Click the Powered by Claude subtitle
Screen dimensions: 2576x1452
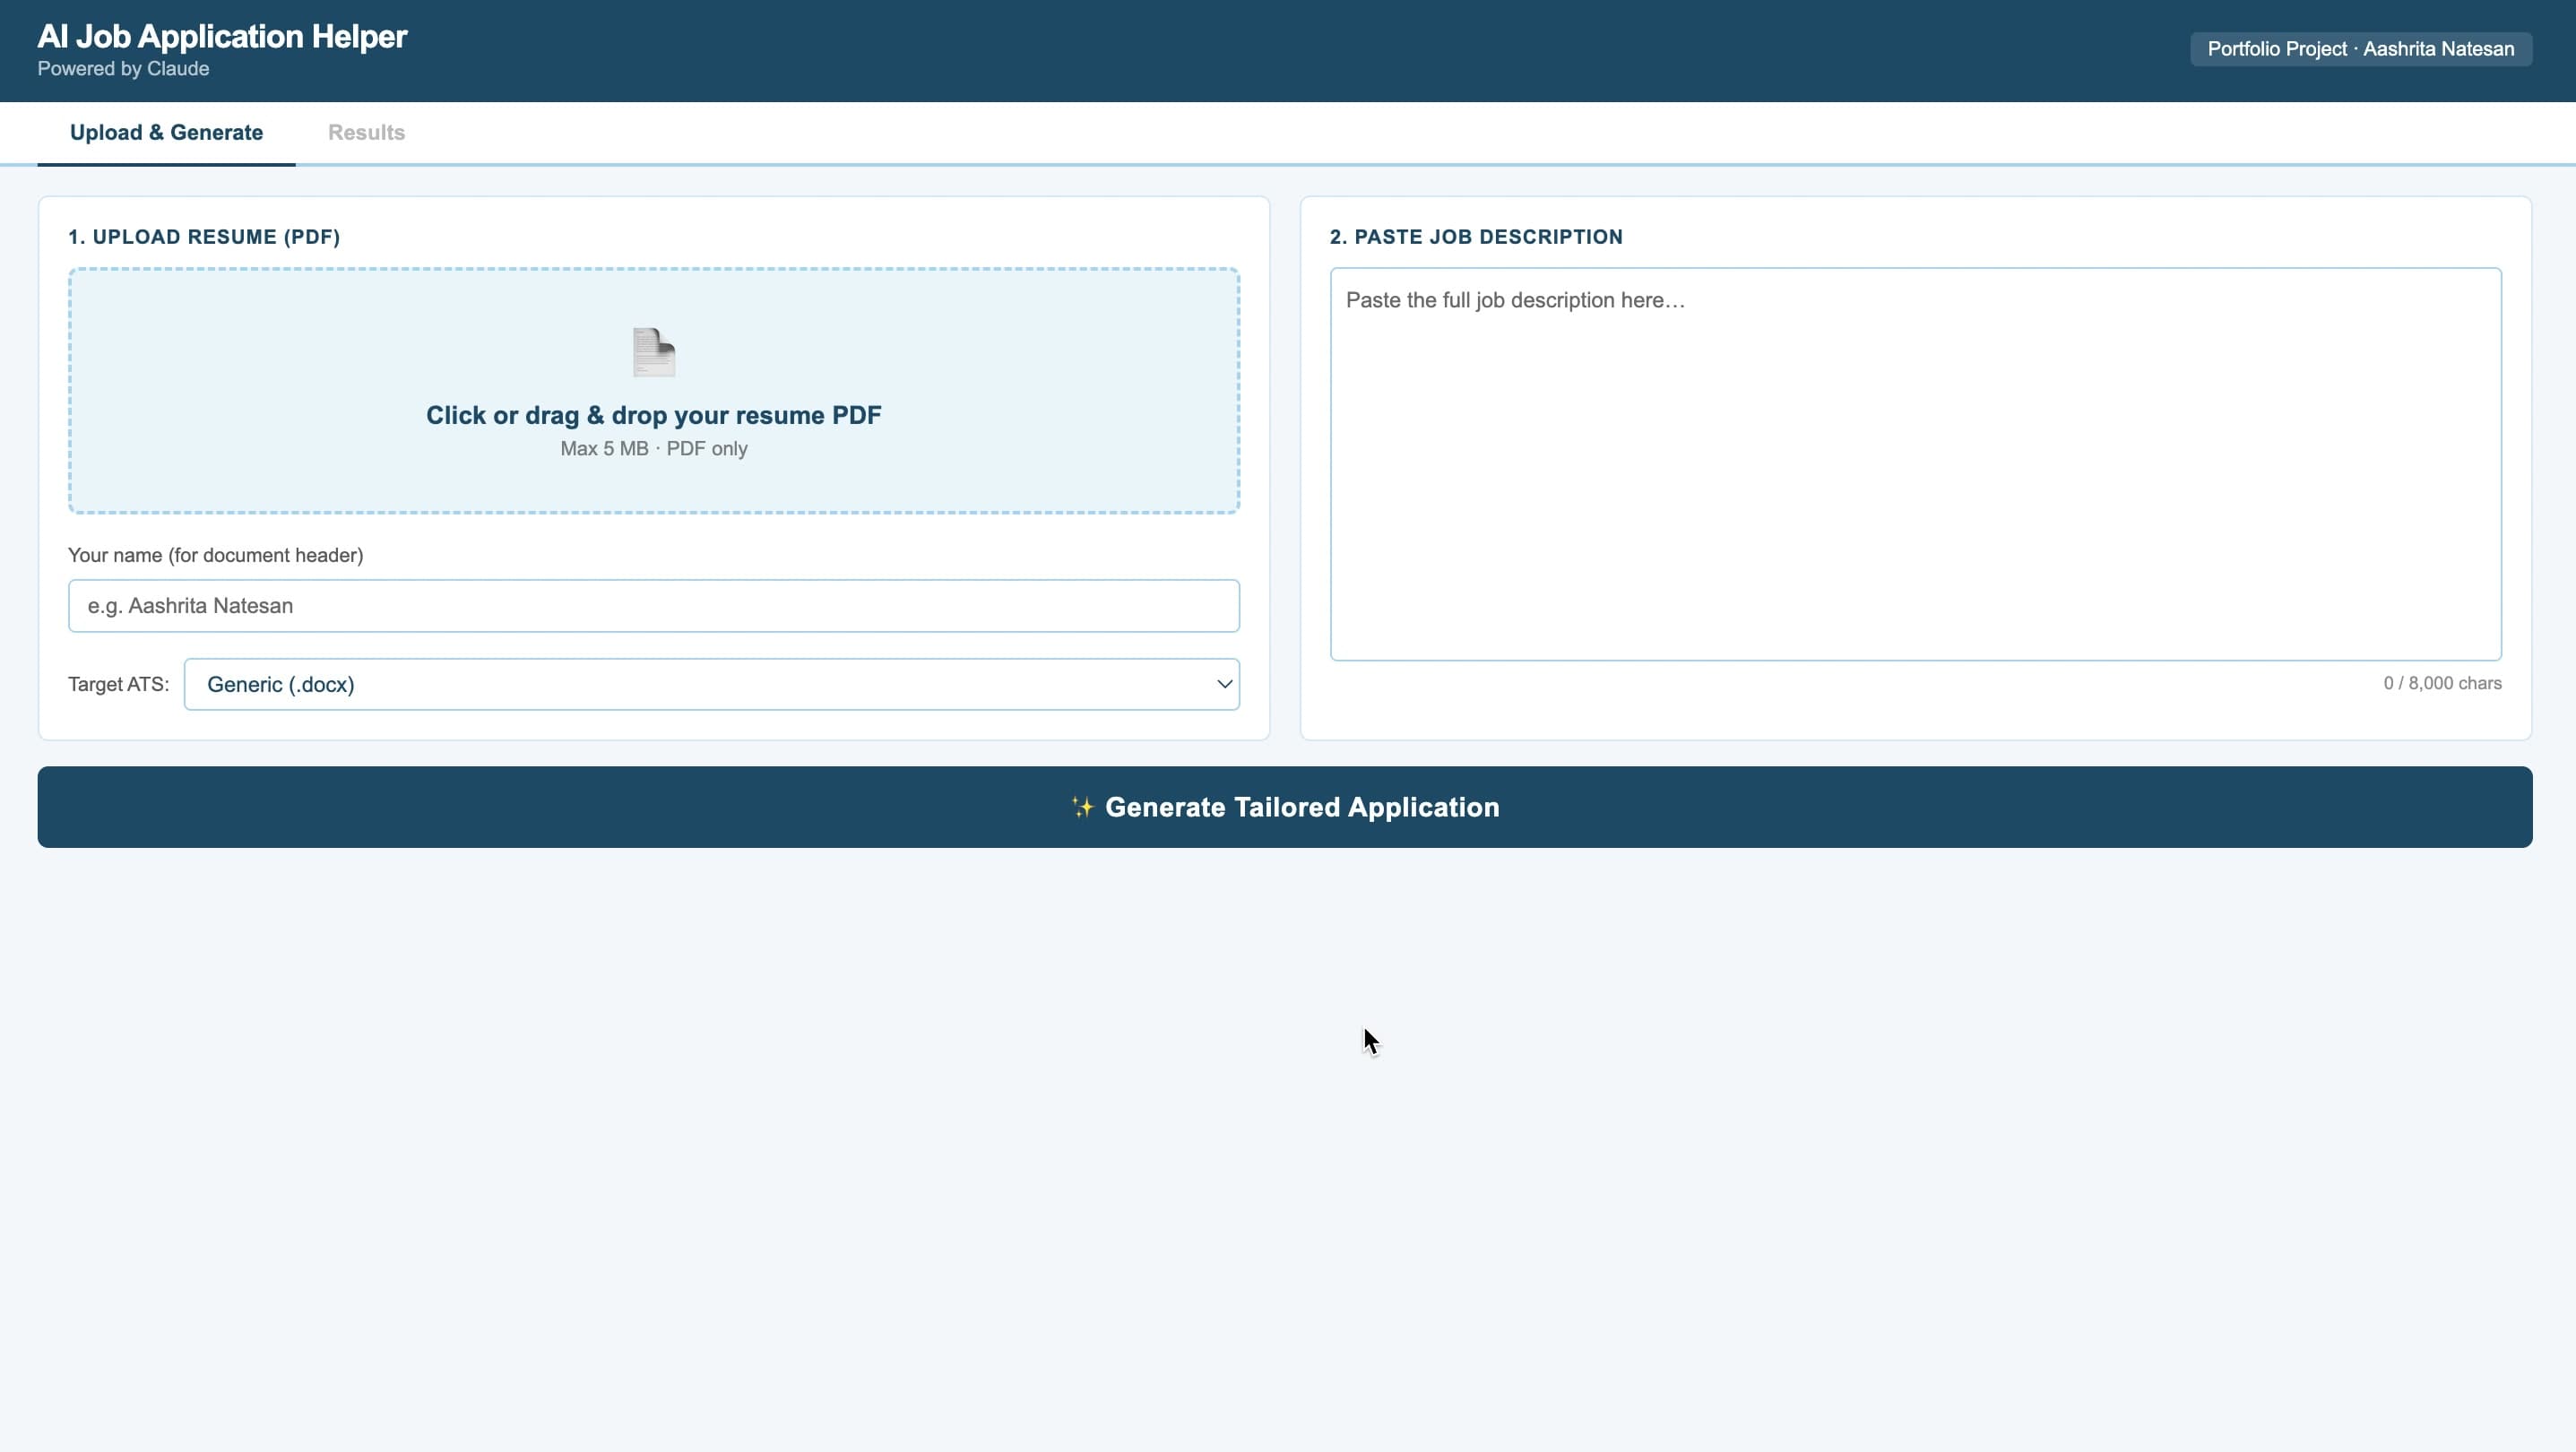[x=123, y=69]
